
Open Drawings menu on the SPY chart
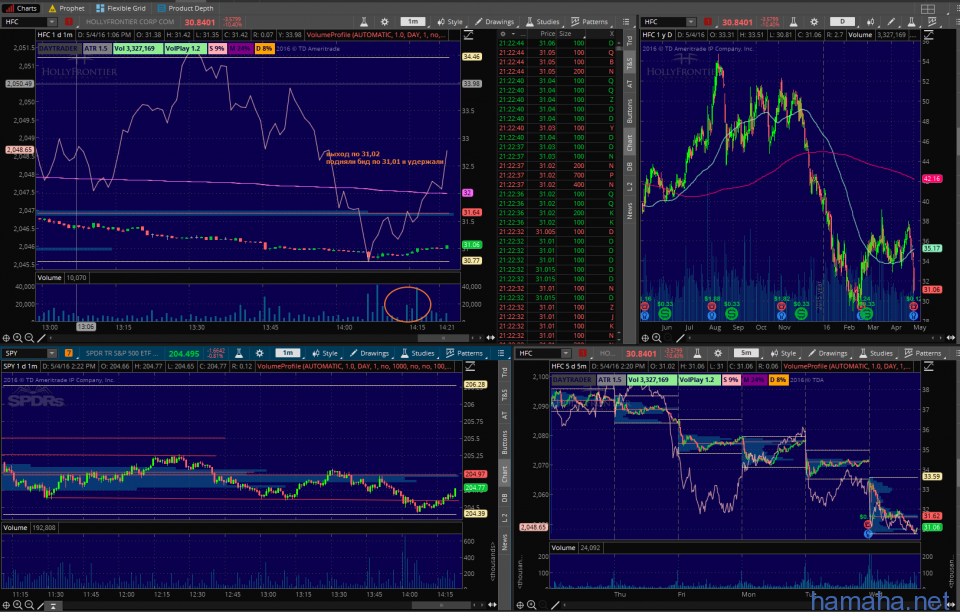coord(369,353)
